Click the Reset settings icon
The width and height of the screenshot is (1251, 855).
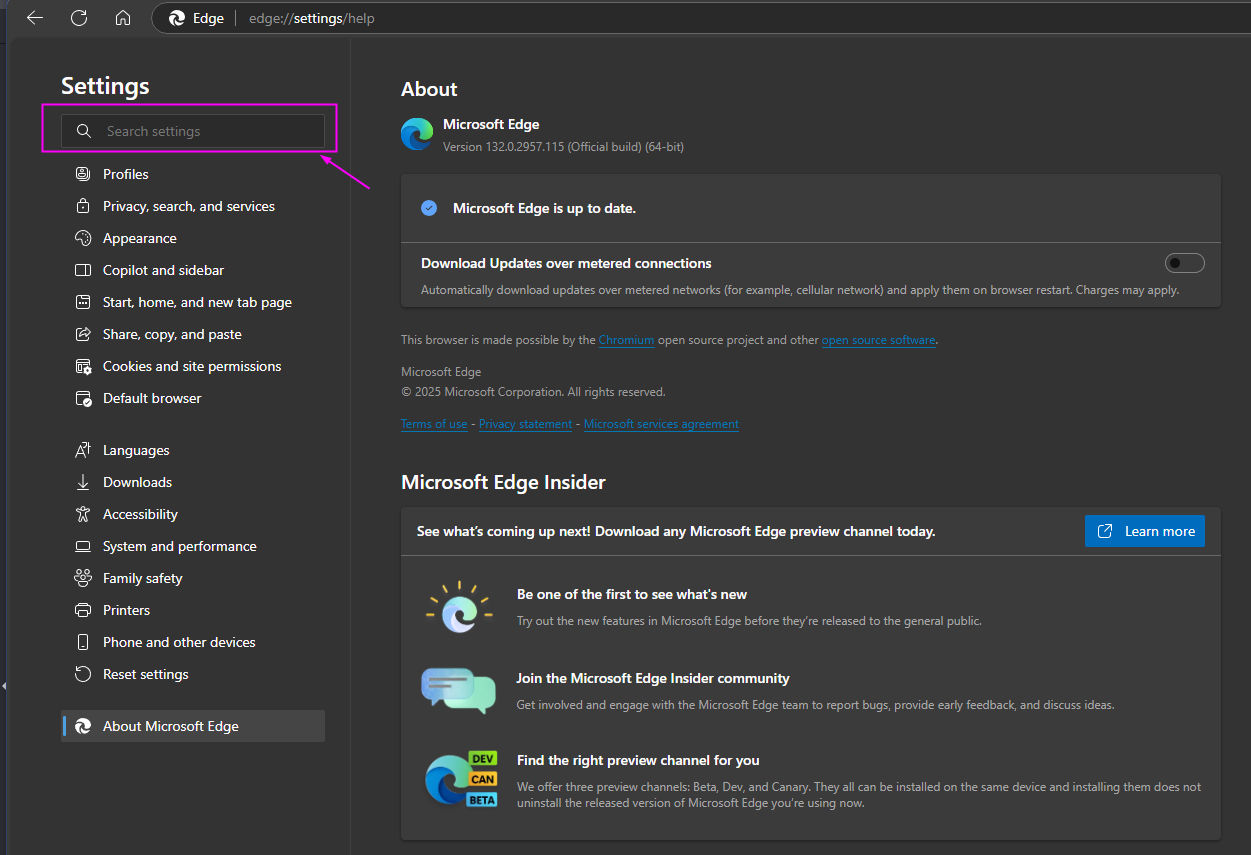tap(83, 674)
